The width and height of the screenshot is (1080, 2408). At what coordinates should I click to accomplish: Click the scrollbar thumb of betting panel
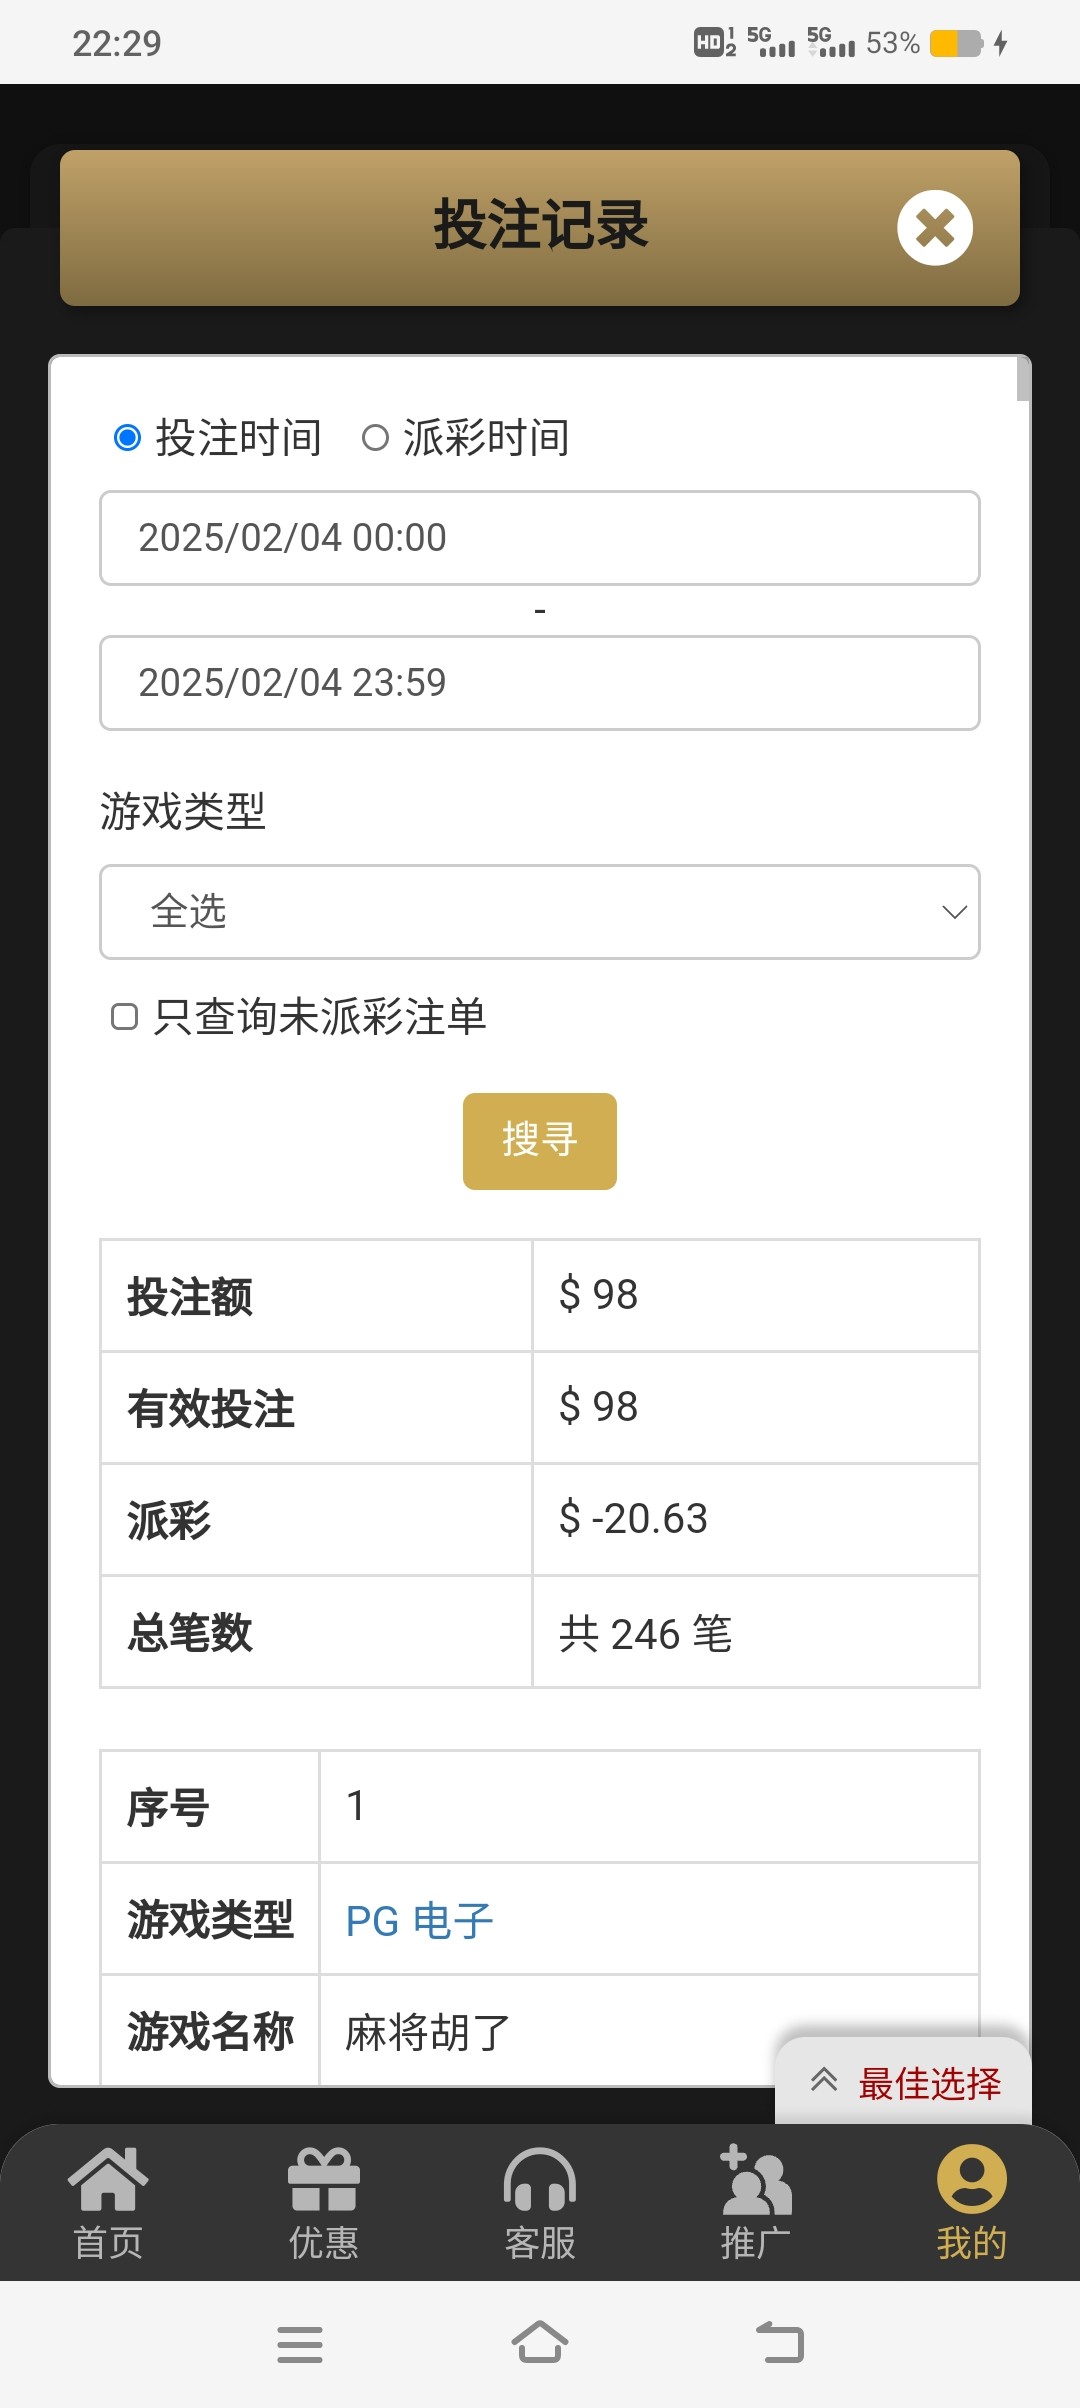tap(1023, 380)
